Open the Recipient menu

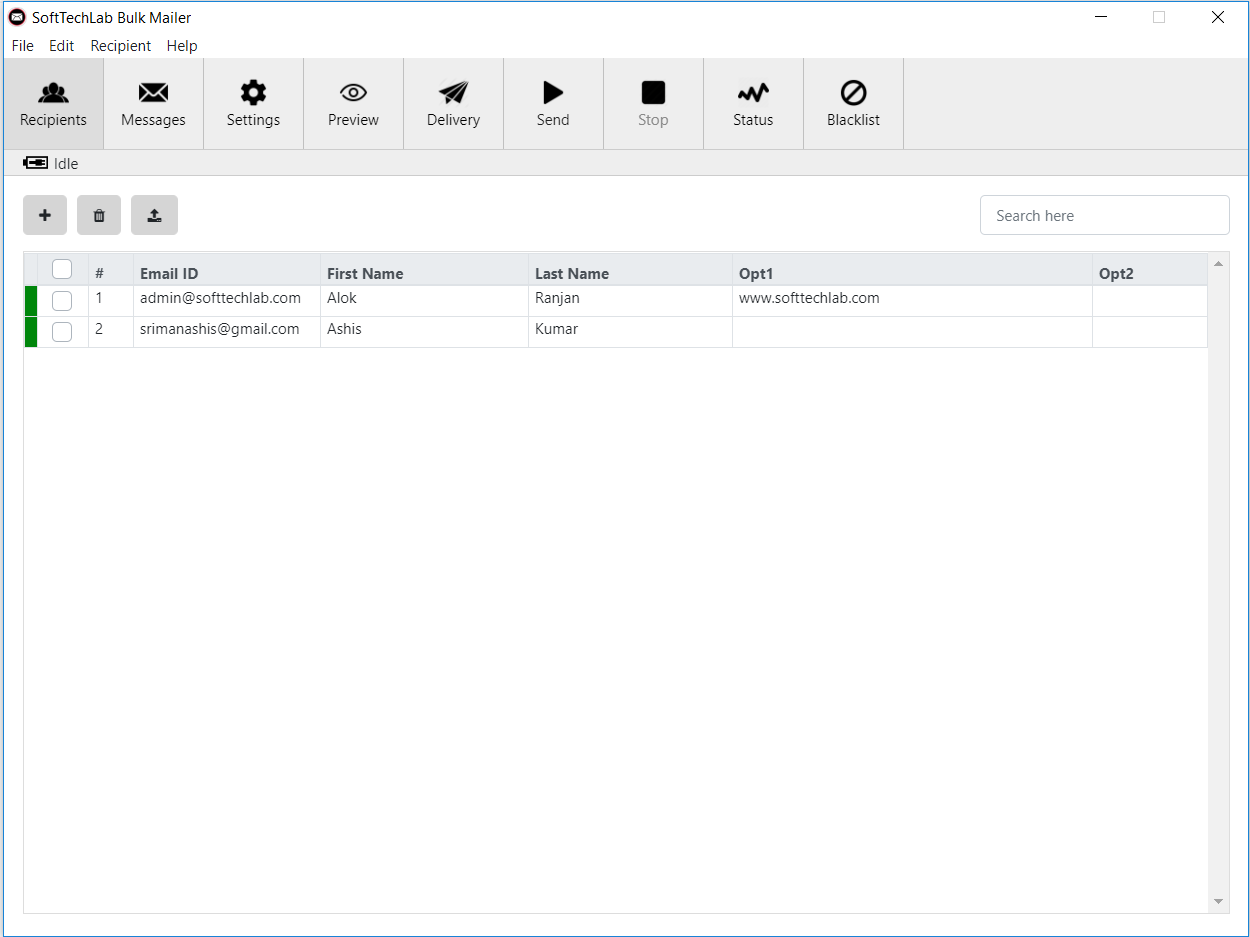point(120,45)
